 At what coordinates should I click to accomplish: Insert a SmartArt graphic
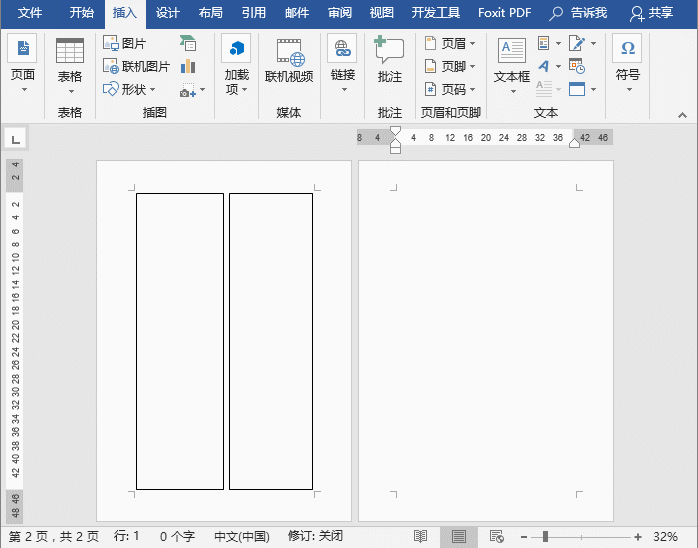click(x=188, y=43)
